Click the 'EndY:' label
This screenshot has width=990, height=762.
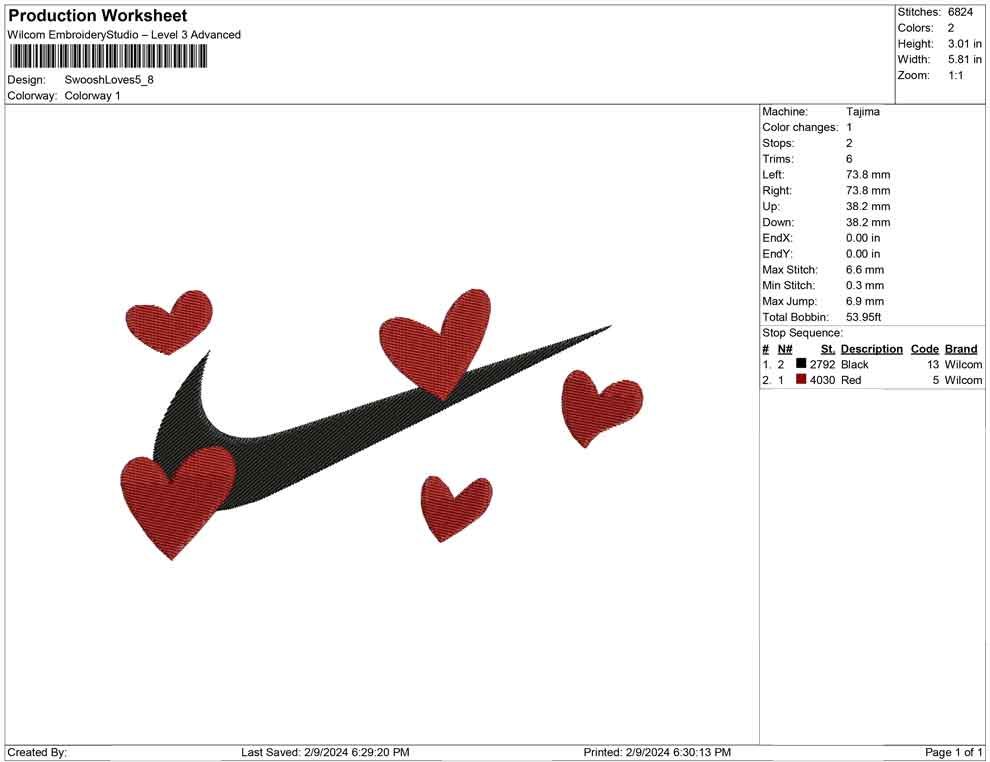[777, 254]
